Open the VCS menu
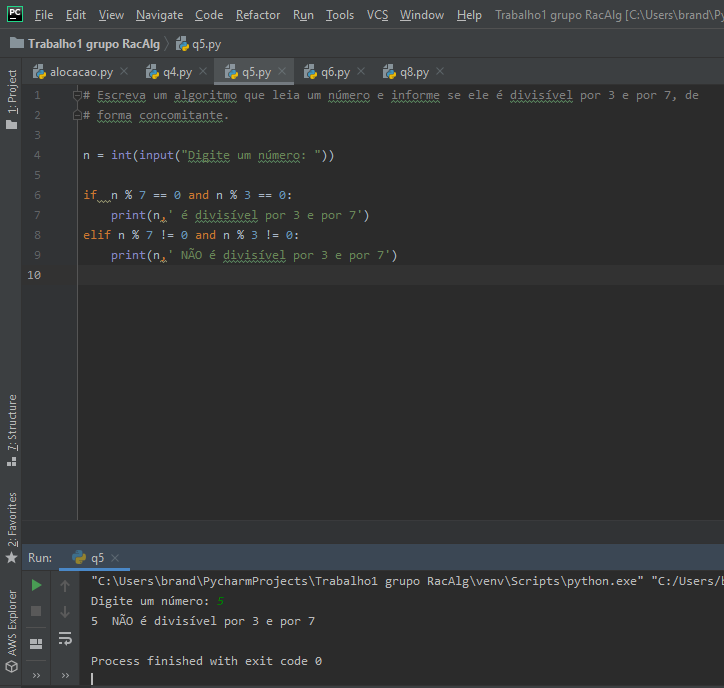 click(x=377, y=15)
